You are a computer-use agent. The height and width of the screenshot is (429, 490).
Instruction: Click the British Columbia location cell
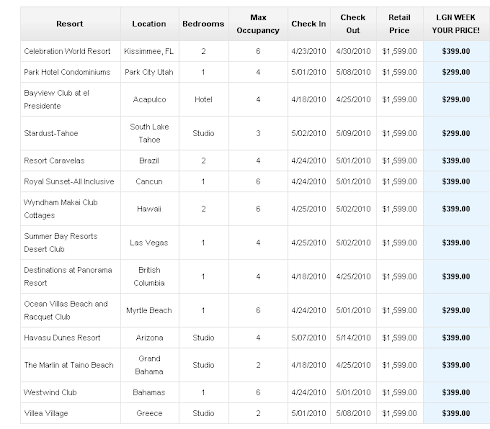149,277
